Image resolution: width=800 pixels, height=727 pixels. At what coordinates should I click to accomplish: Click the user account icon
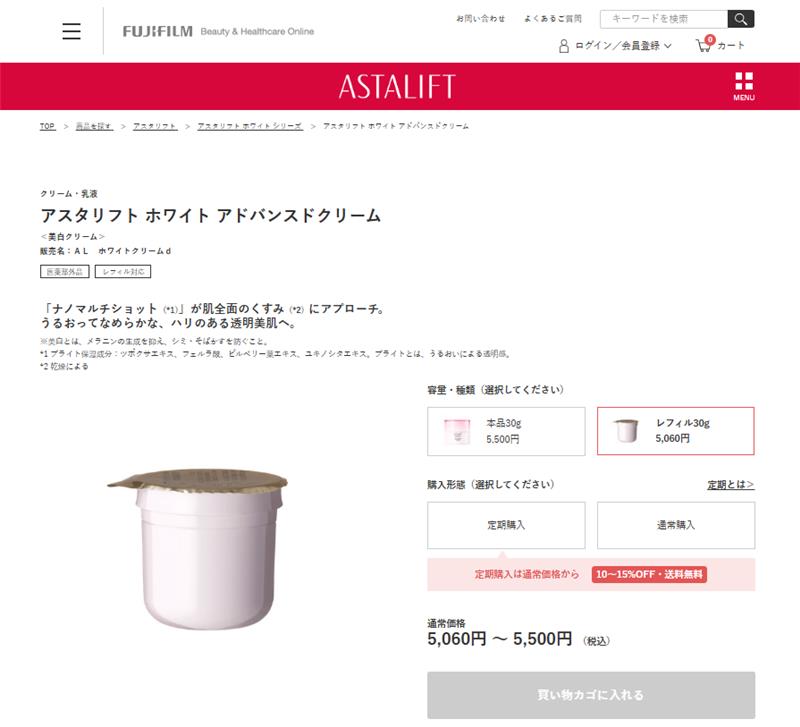(564, 46)
